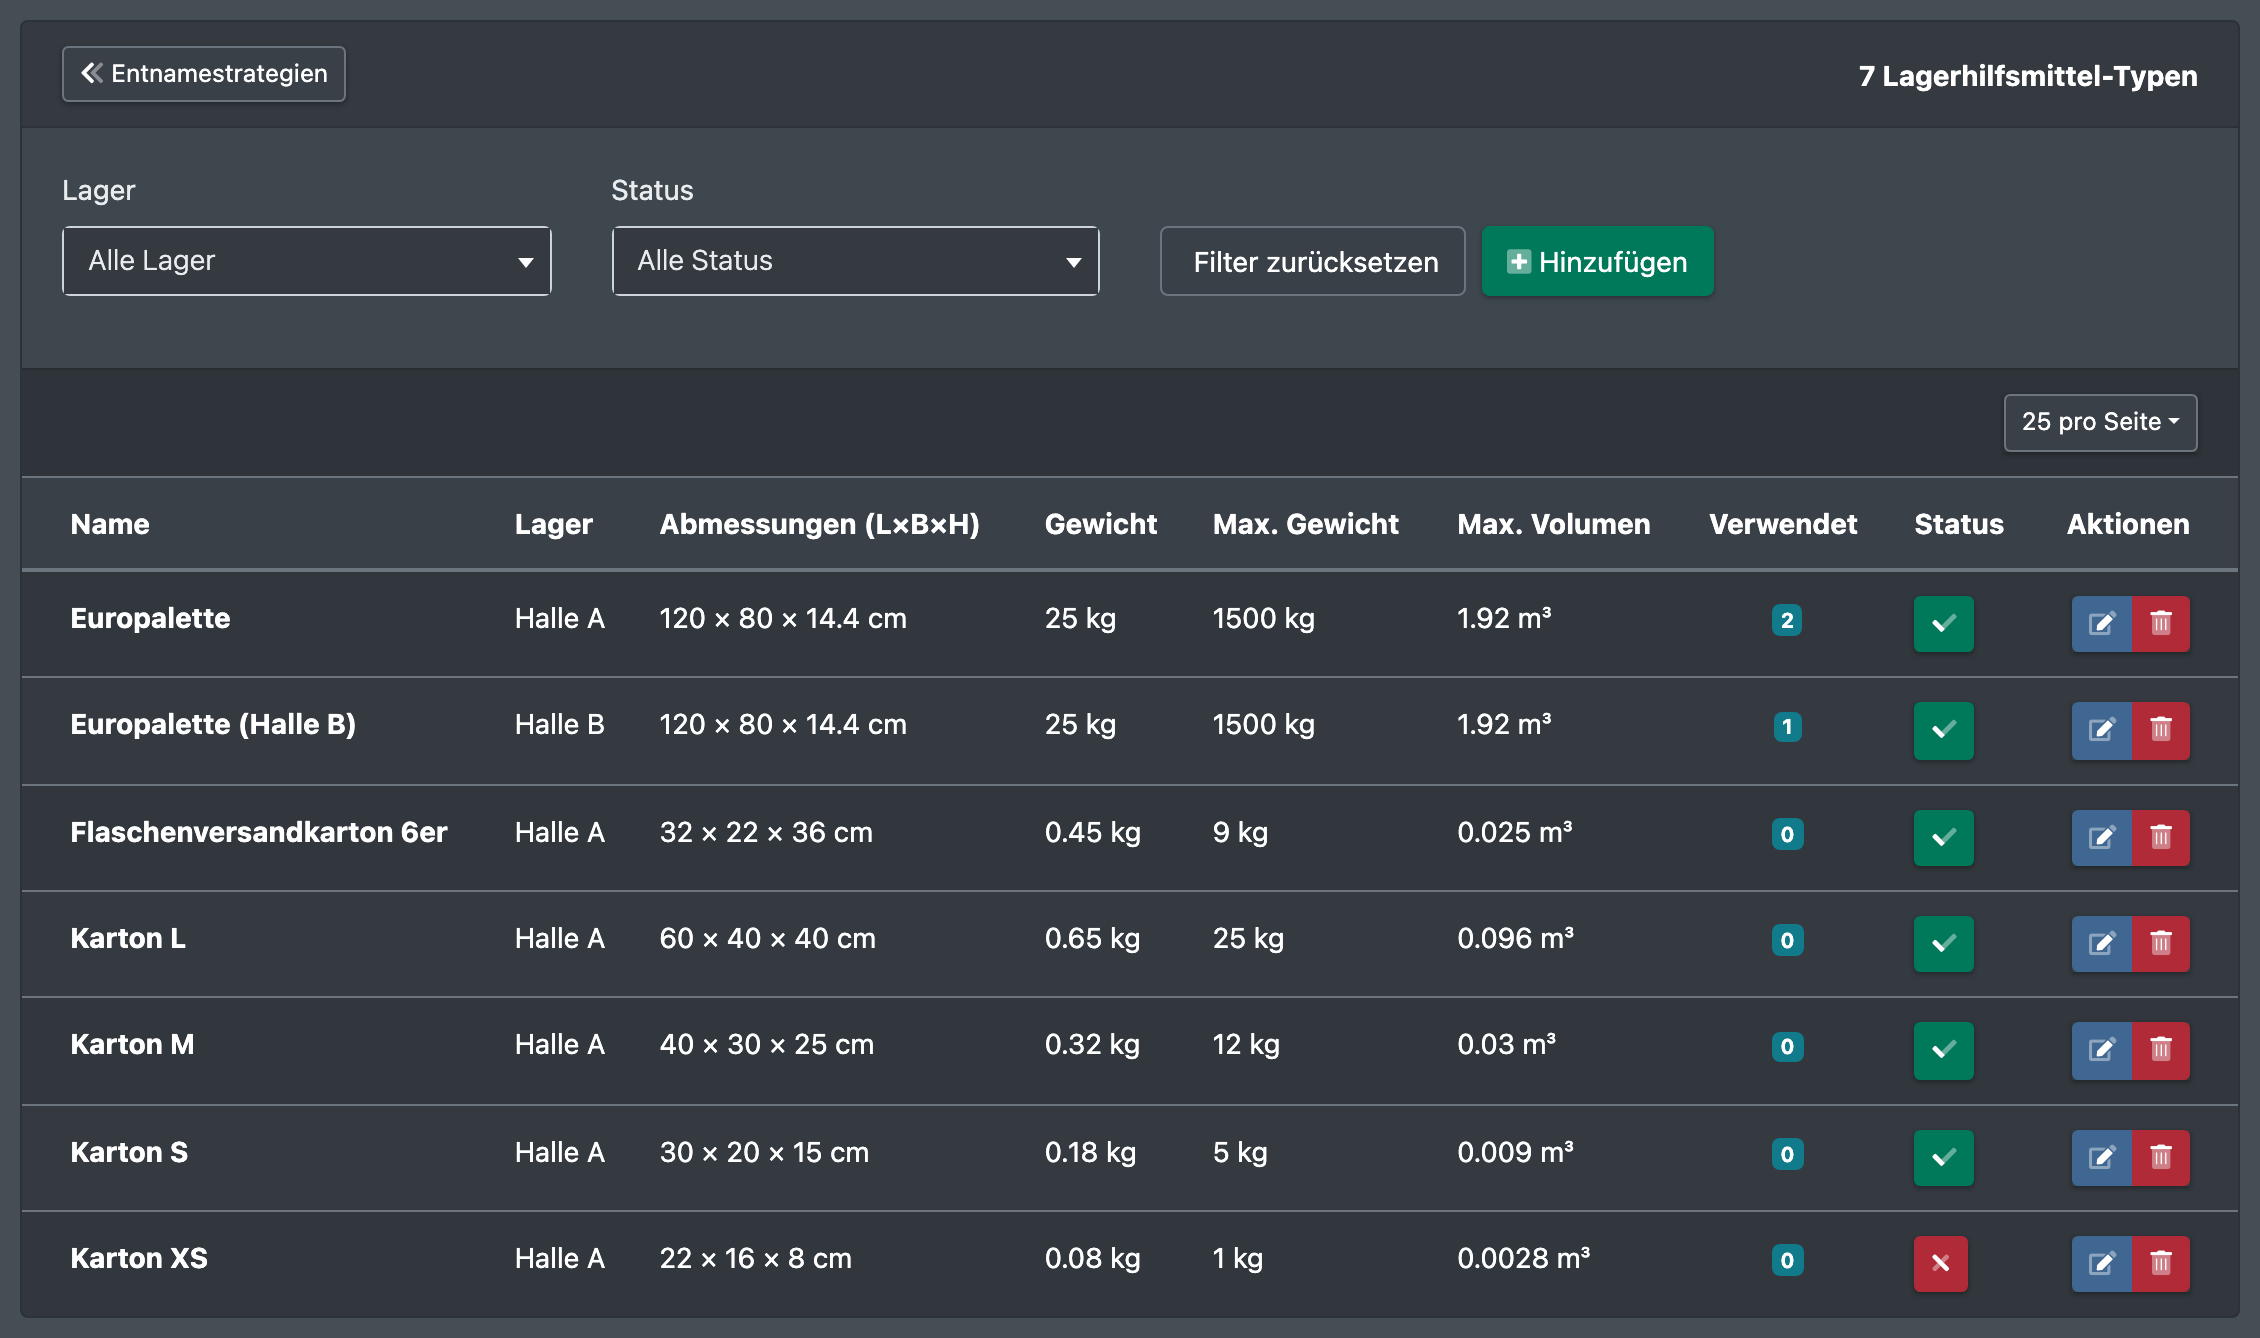Click the 7 Lagerhilfsmittel-Typen heading
This screenshot has height=1338, width=2260.
(2028, 76)
